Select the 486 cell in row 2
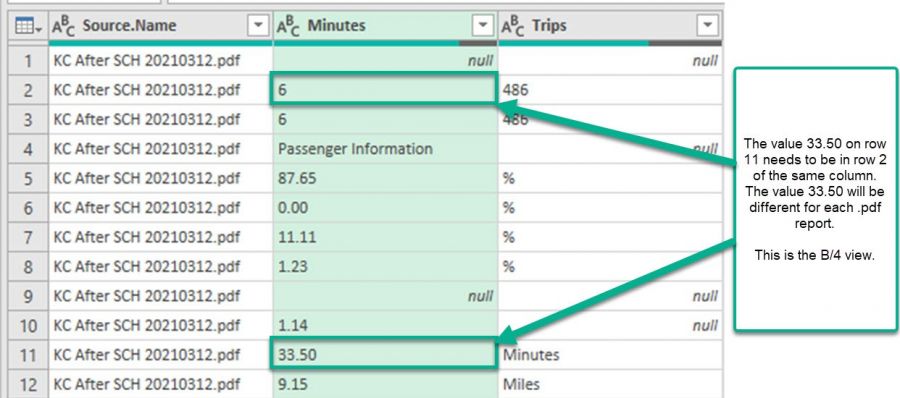 (x=610, y=90)
